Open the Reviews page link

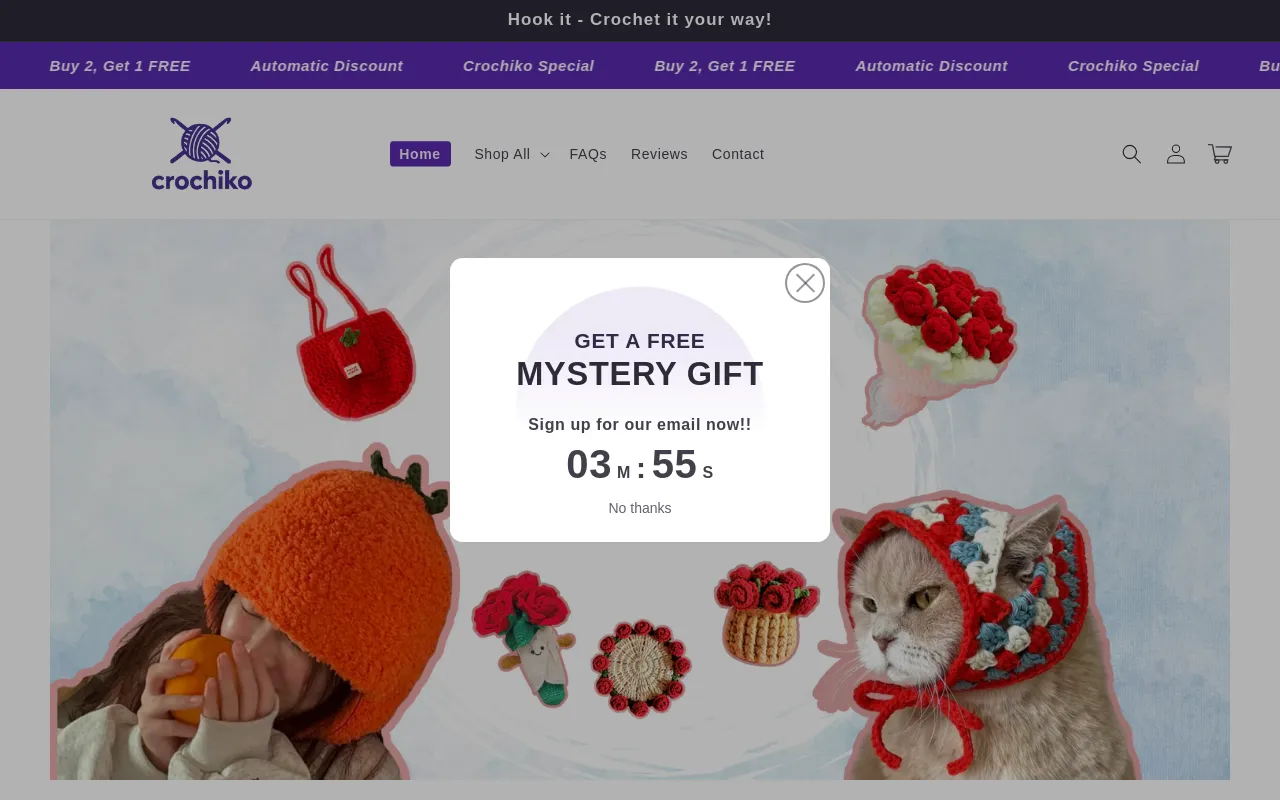[x=659, y=154]
